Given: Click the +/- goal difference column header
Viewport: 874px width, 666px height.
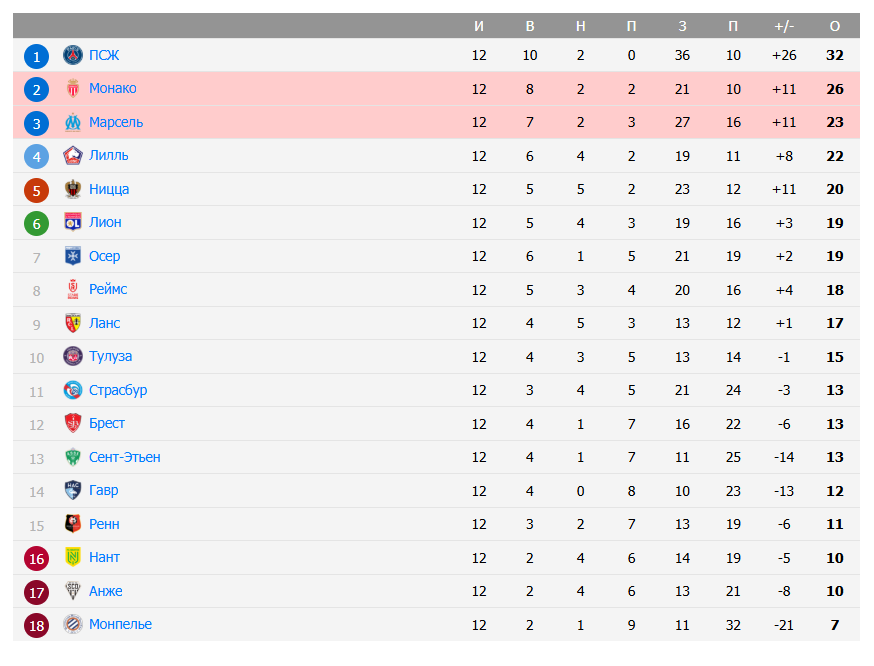Looking at the screenshot, I should [784, 26].
